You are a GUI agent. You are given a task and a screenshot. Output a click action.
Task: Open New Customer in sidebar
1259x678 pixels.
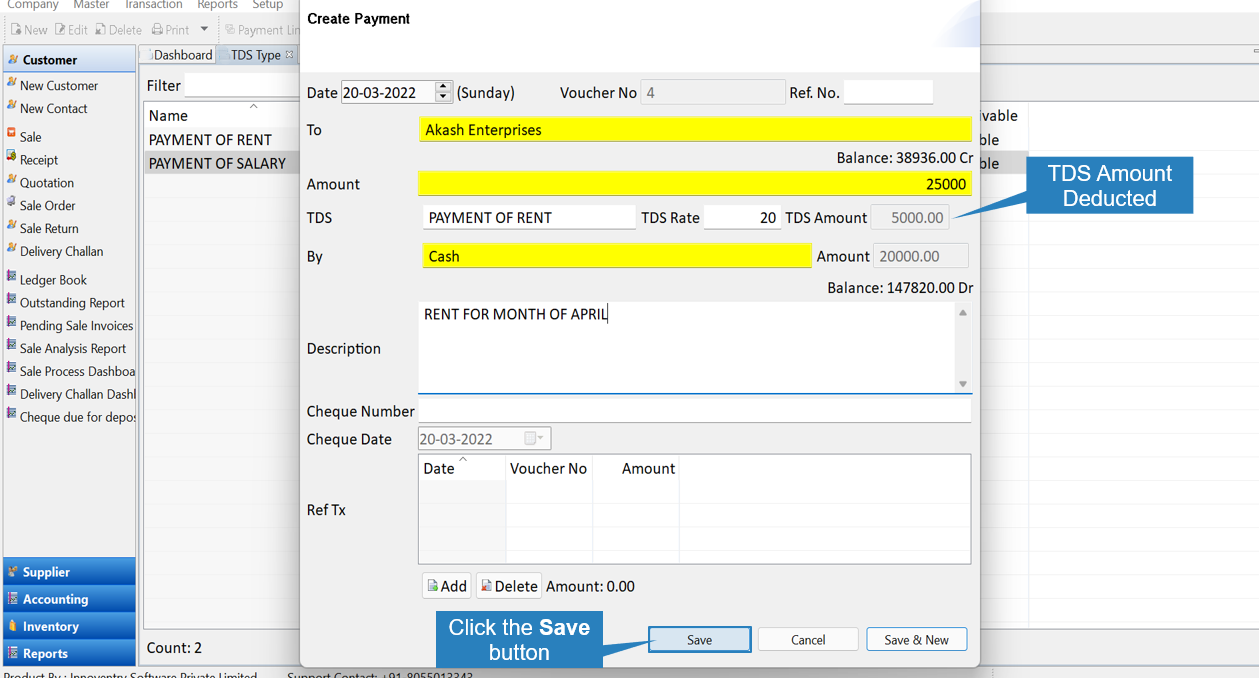tap(59, 86)
